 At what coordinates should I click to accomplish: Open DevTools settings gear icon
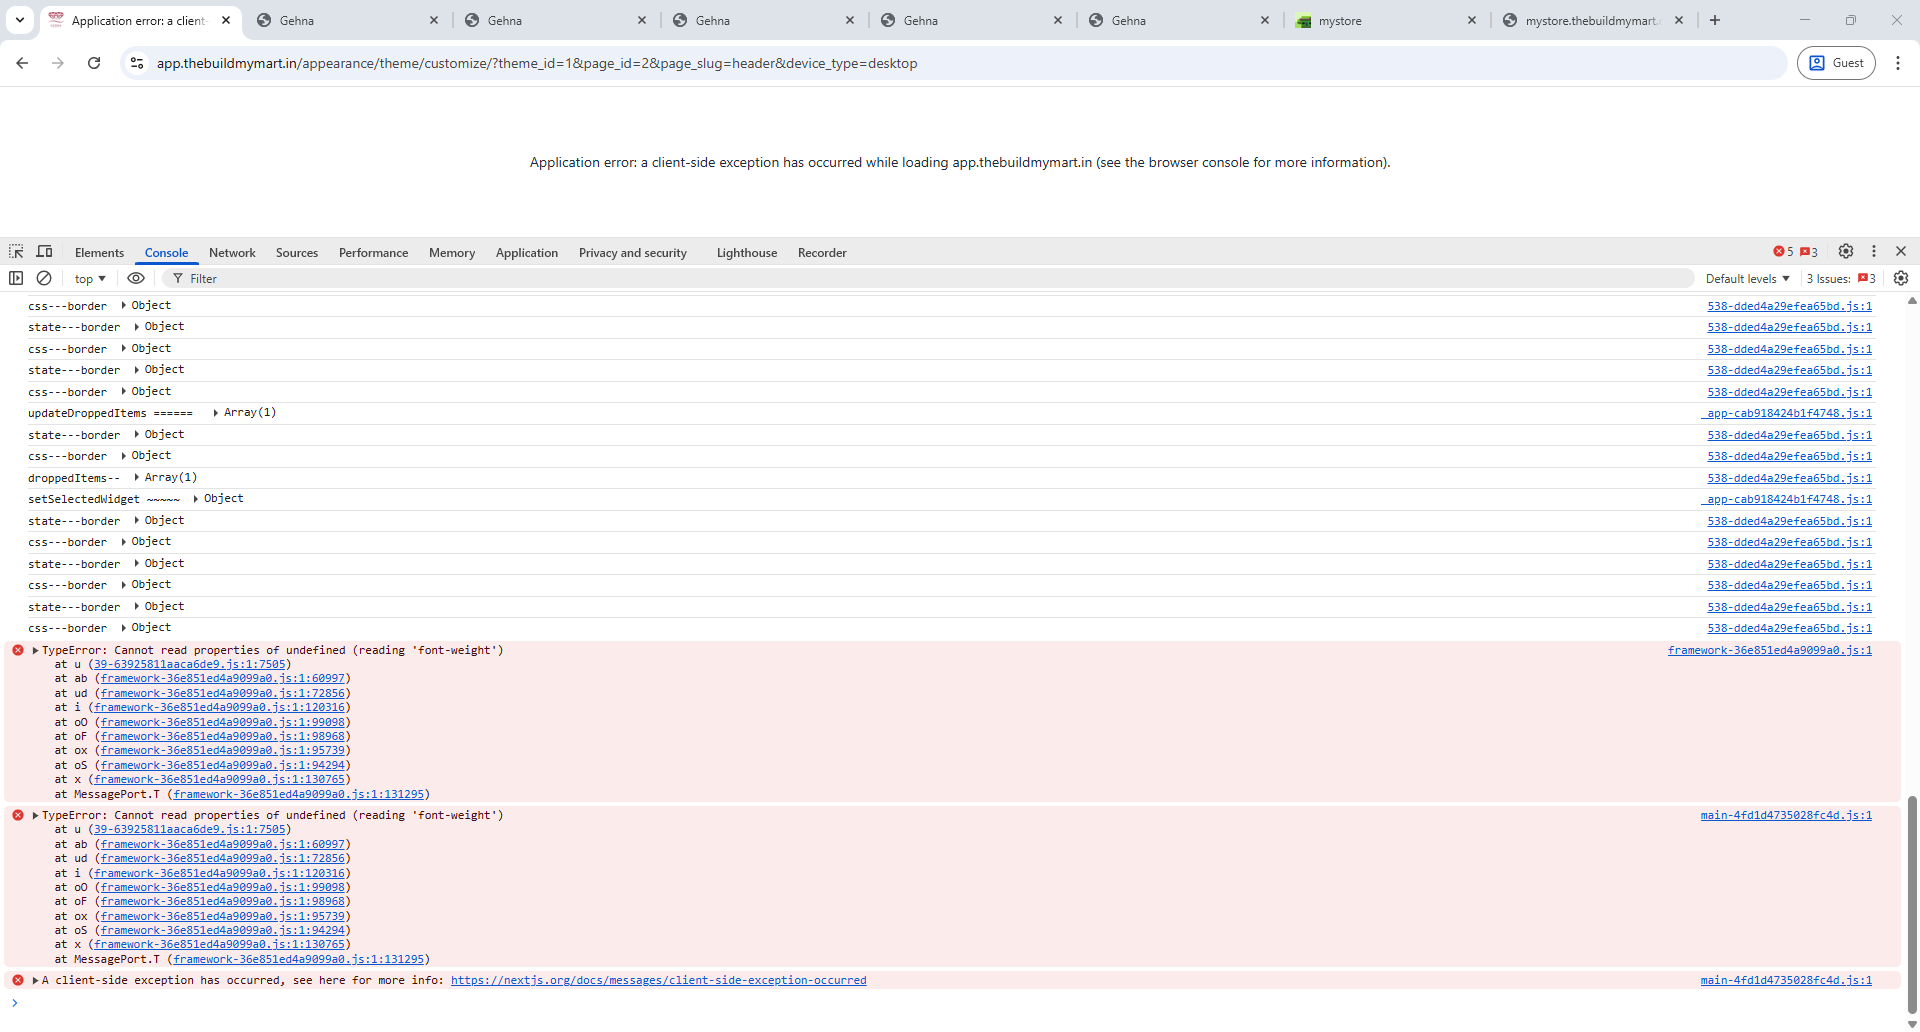[x=1846, y=252]
